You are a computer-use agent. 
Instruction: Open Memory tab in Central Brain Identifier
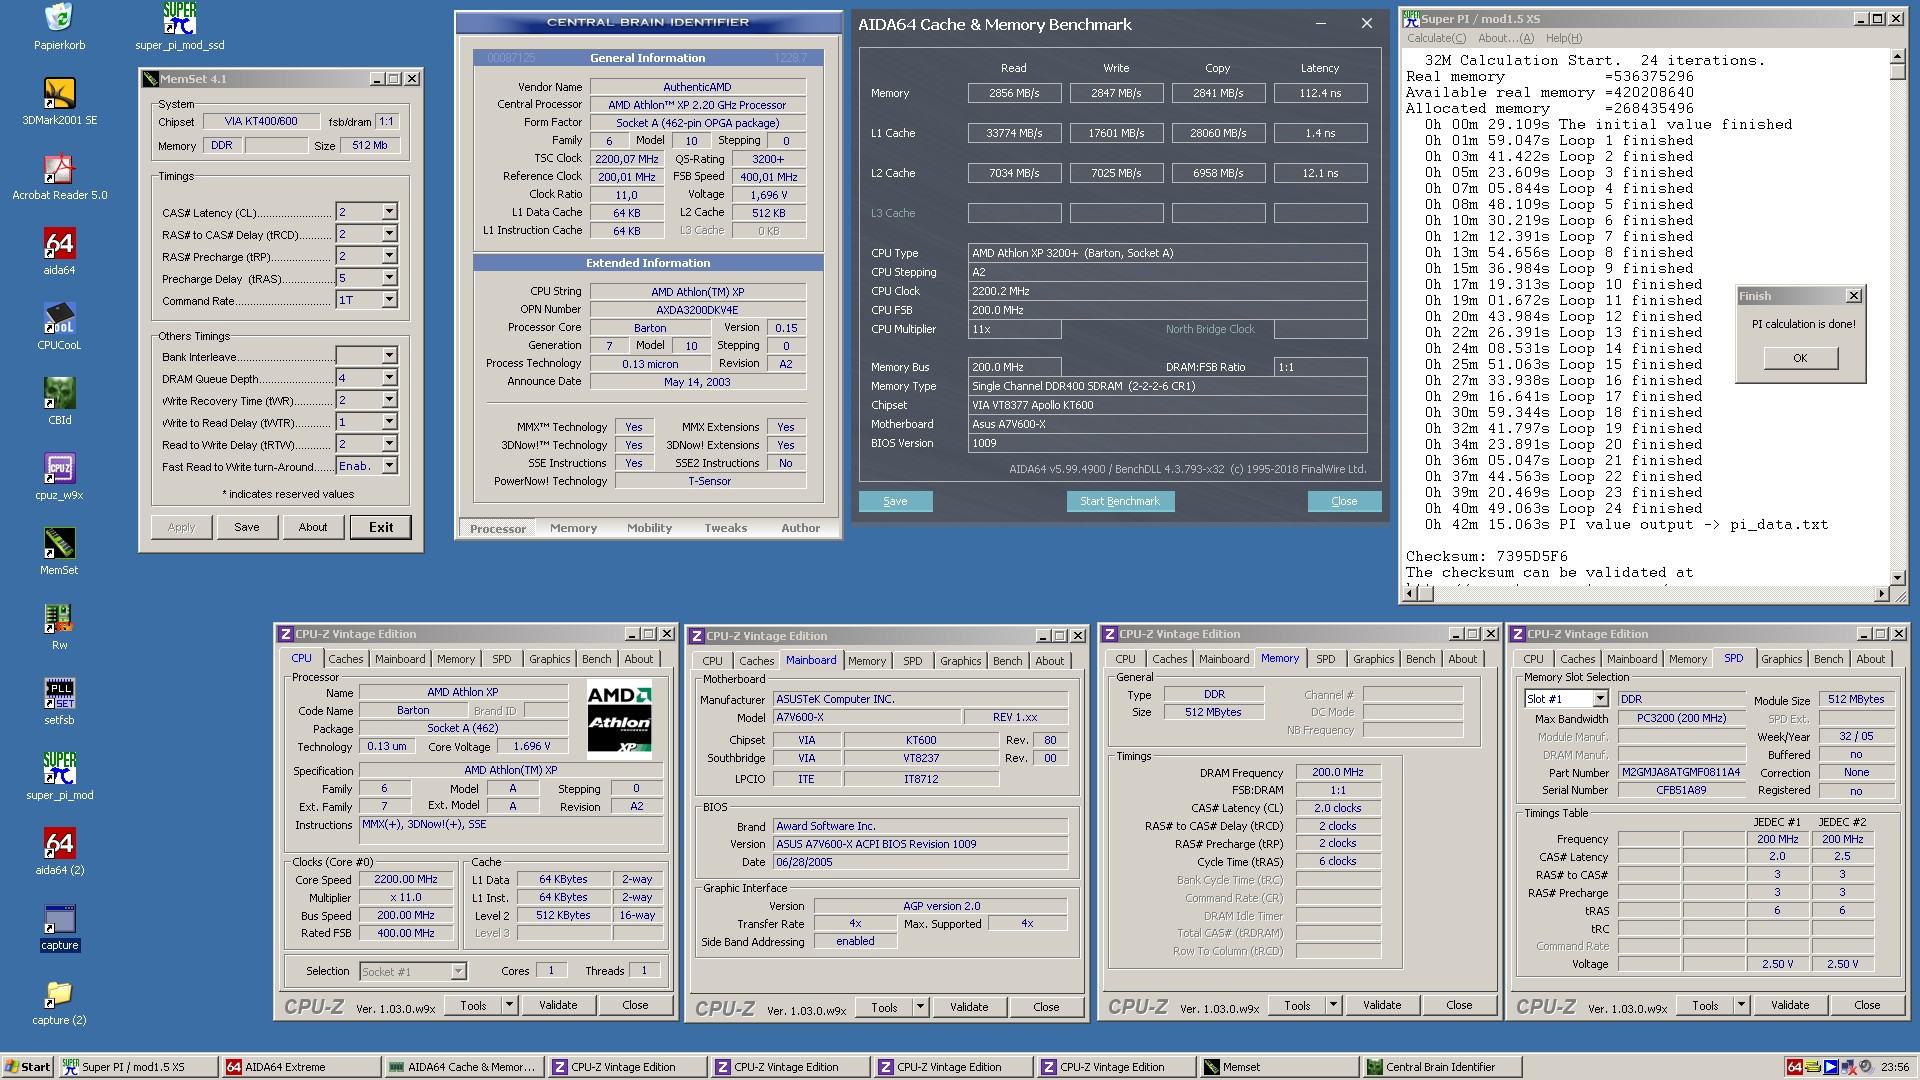point(573,528)
